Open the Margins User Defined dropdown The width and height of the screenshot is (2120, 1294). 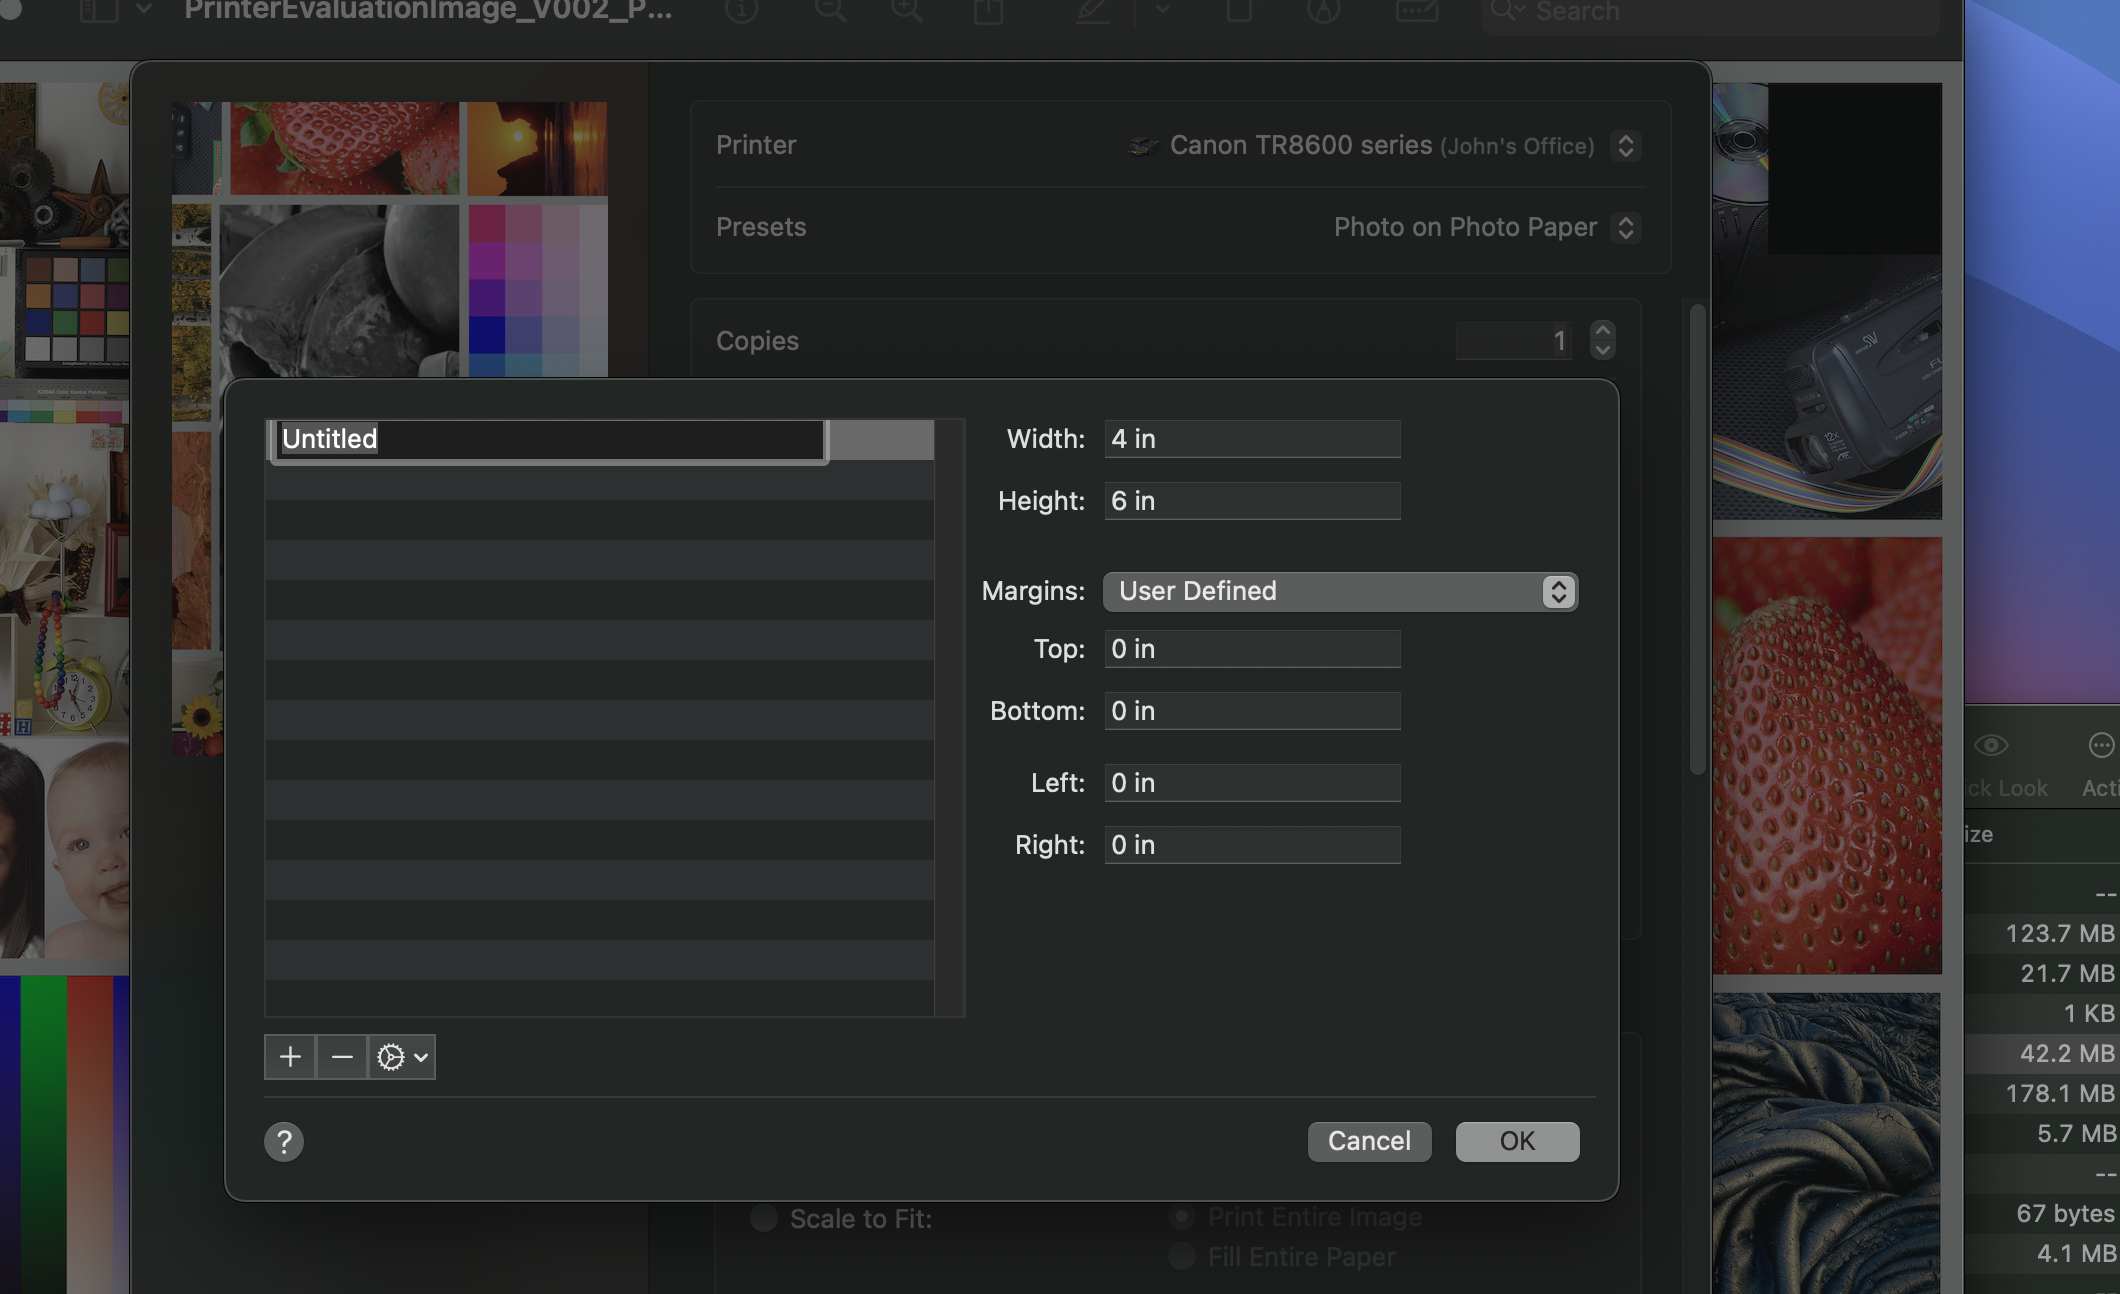(1340, 591)
